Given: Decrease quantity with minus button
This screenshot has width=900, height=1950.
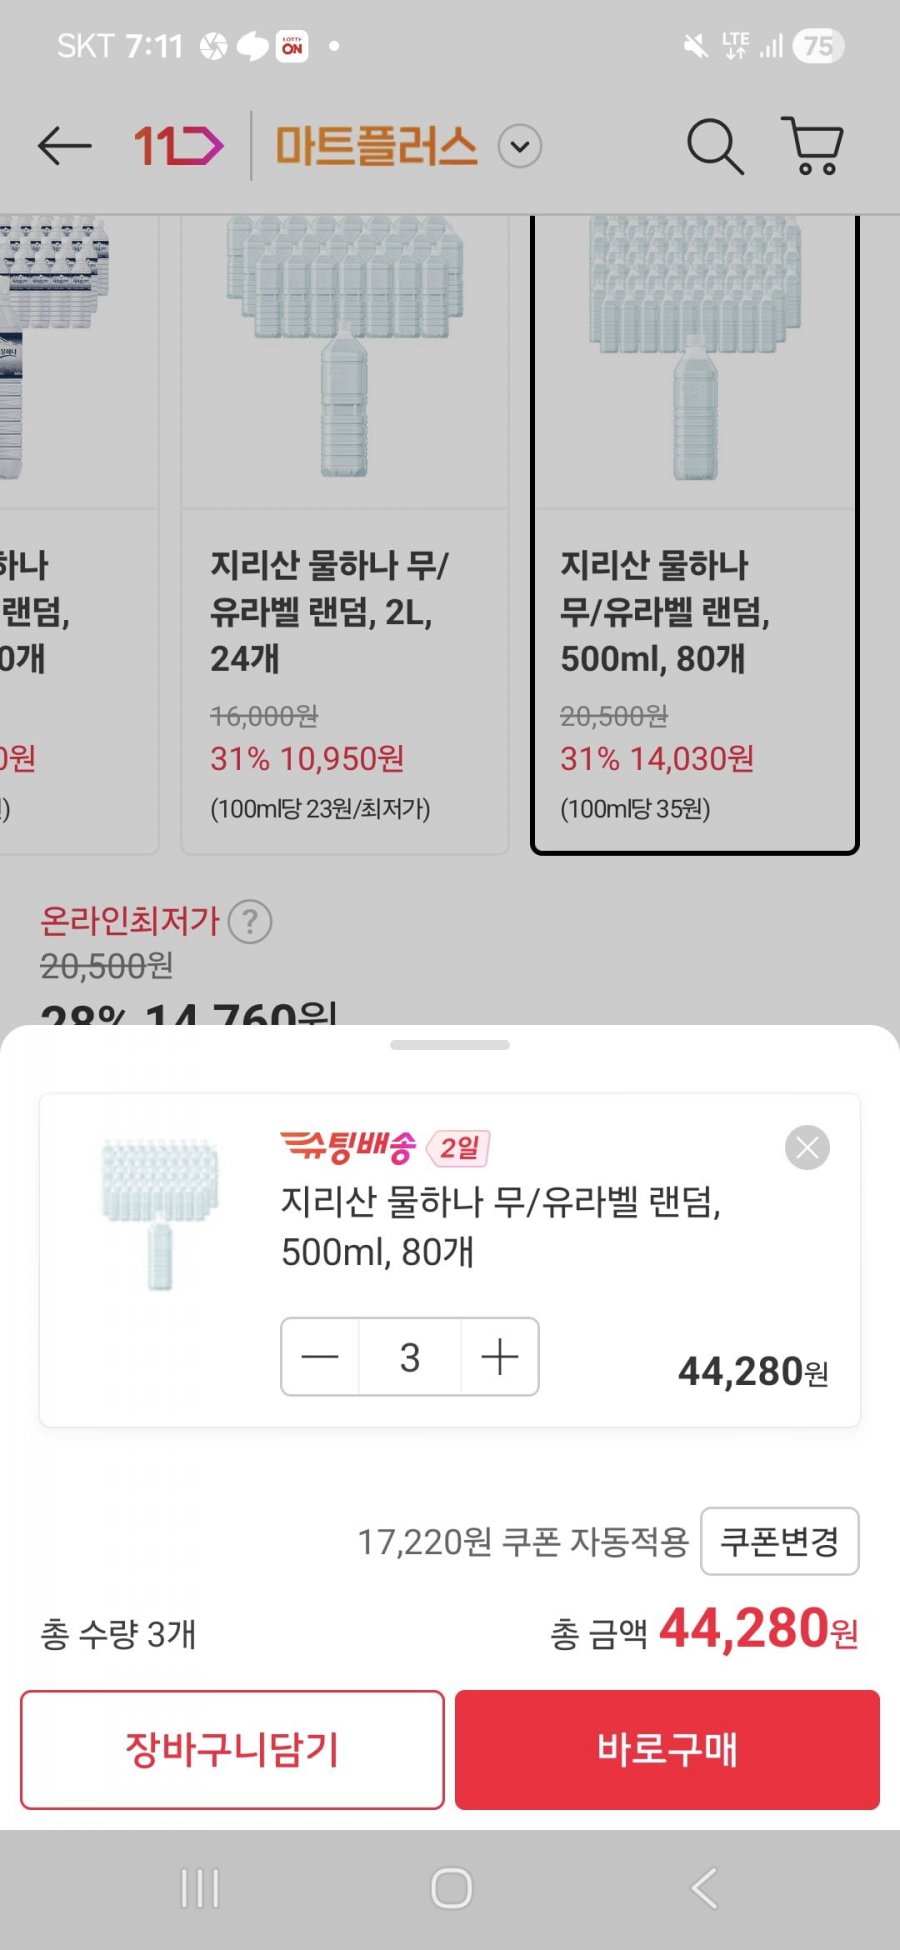Looking at the screenshot, I should pyautogui.click(x=320, y=1357).
